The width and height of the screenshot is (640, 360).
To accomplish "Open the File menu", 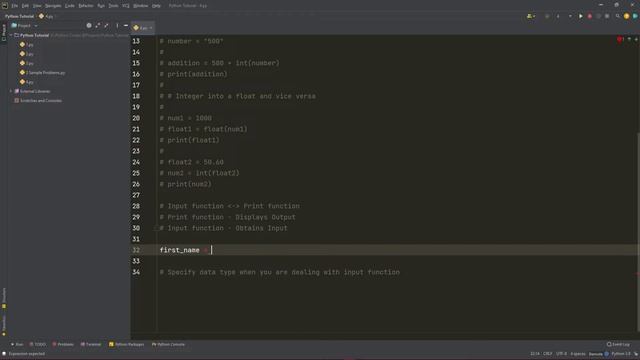I will [15, 6].
